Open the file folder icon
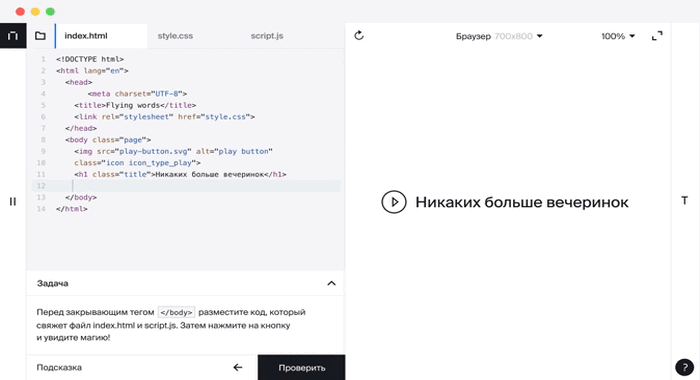Image resolution: width=700 pixels, height=380 pixels. tap(40, 36)
